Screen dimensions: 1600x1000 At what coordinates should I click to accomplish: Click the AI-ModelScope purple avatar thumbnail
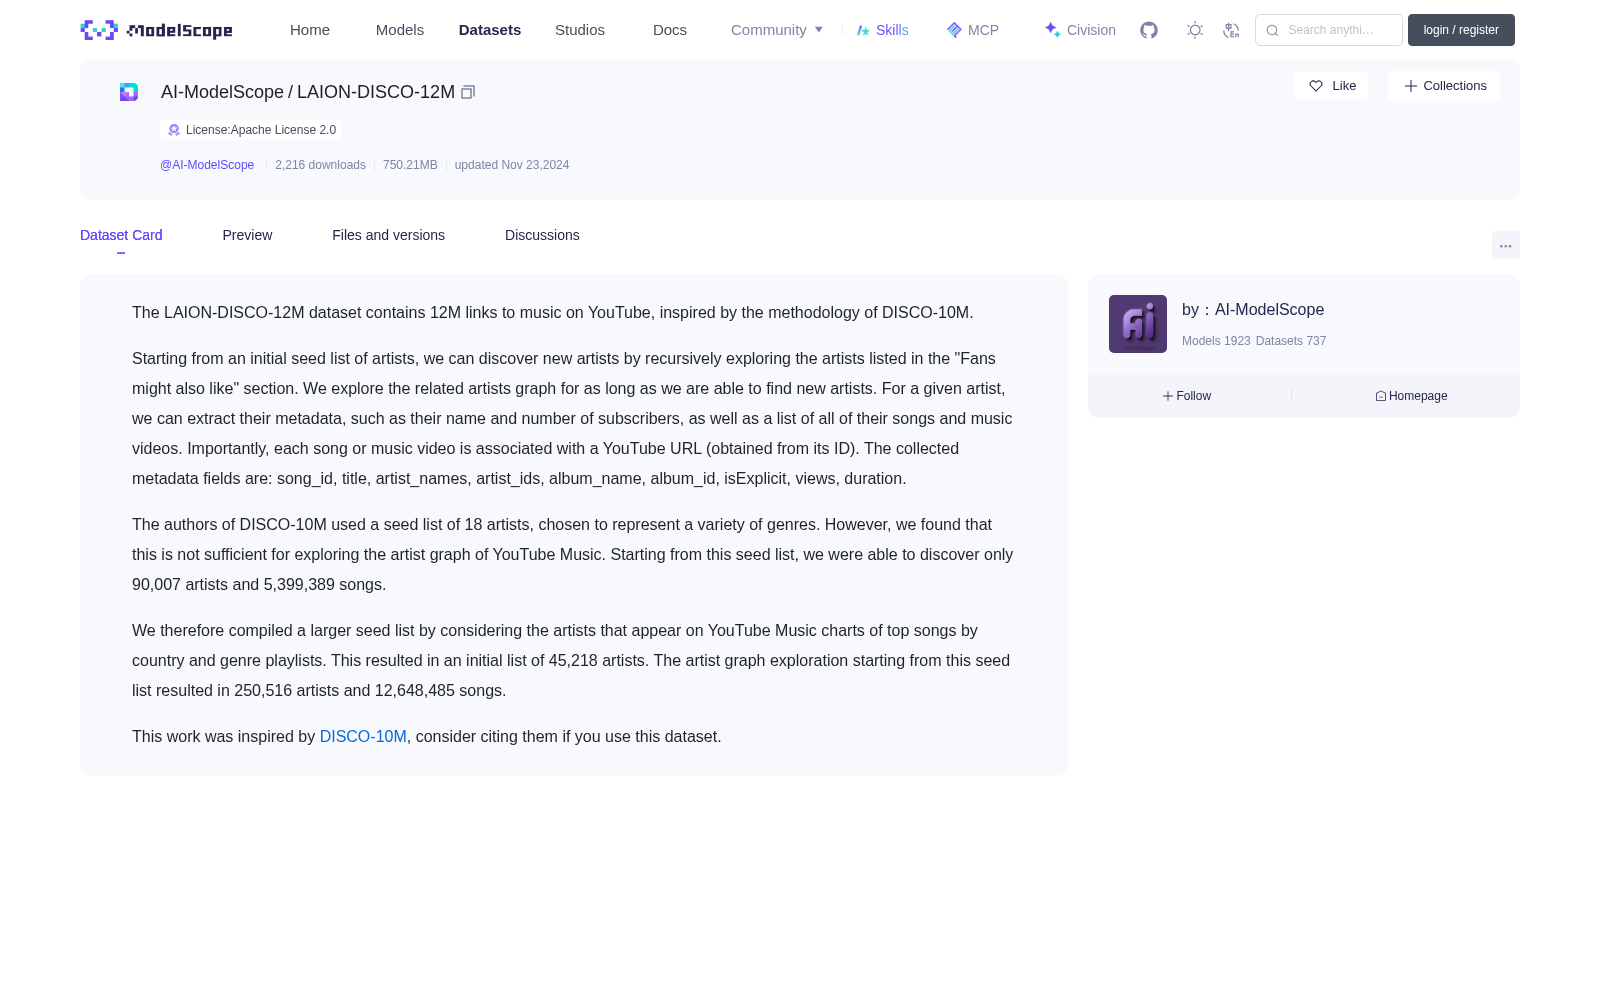1138,324
